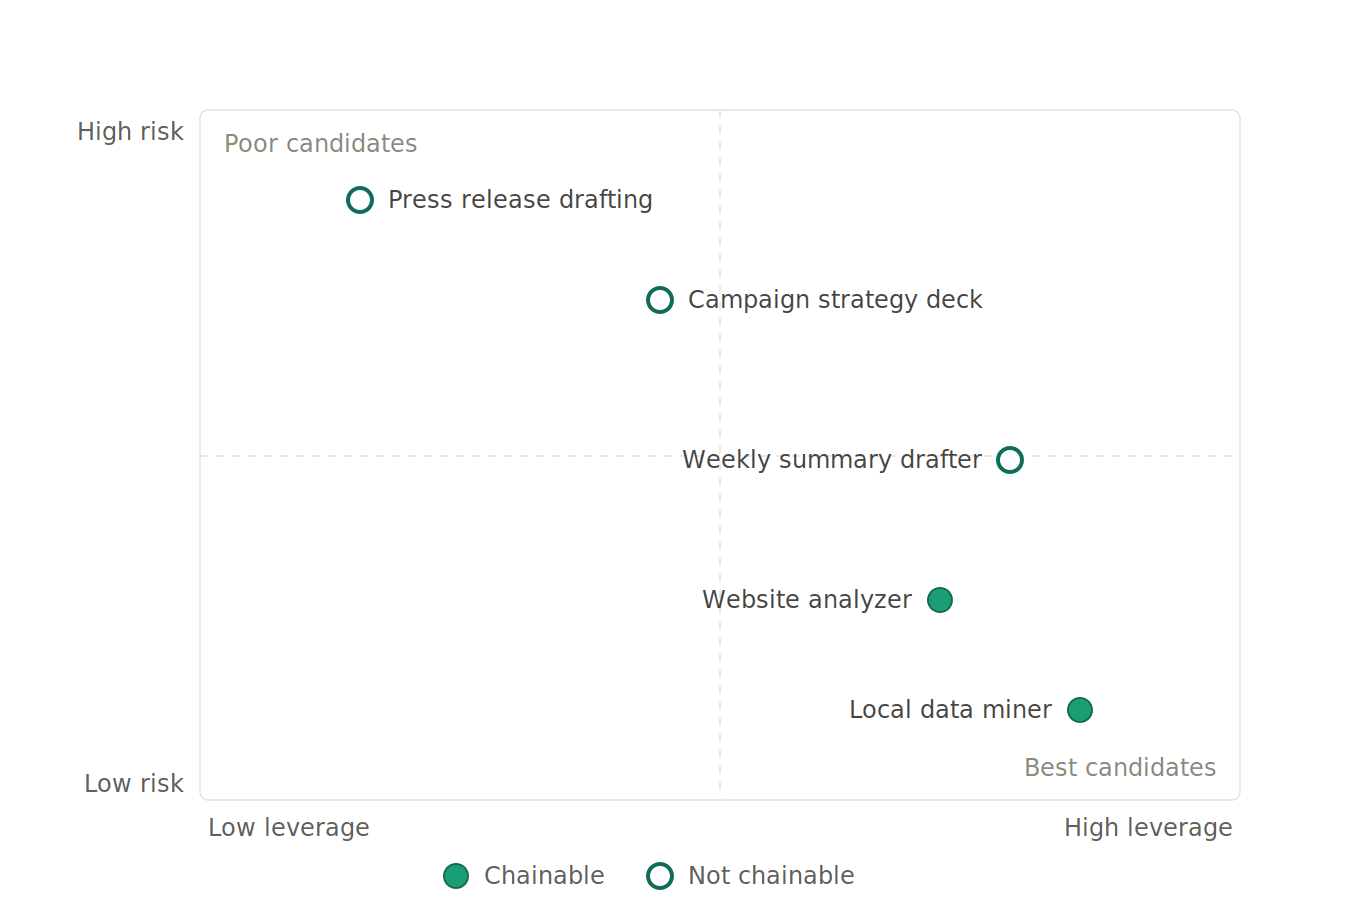
Task: Click the Press release drafting data point circle
Action: click(x=360, y=200)
